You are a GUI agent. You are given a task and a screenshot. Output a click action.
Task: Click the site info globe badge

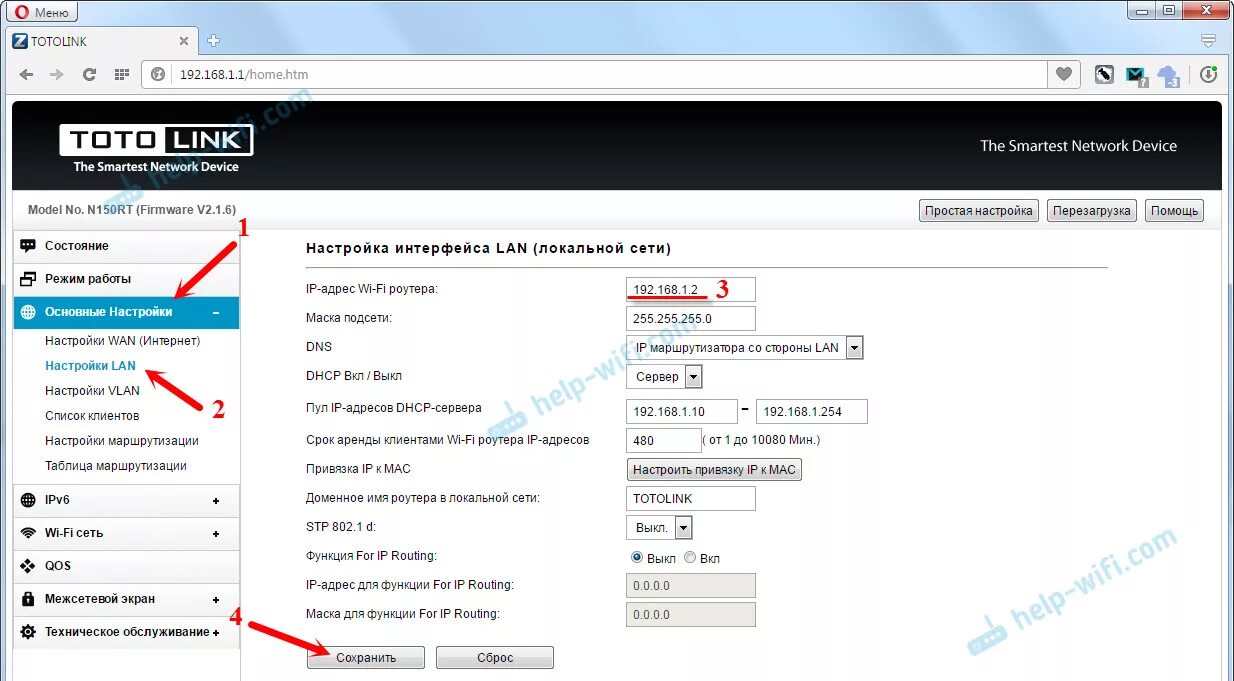[x=158, y=74]
